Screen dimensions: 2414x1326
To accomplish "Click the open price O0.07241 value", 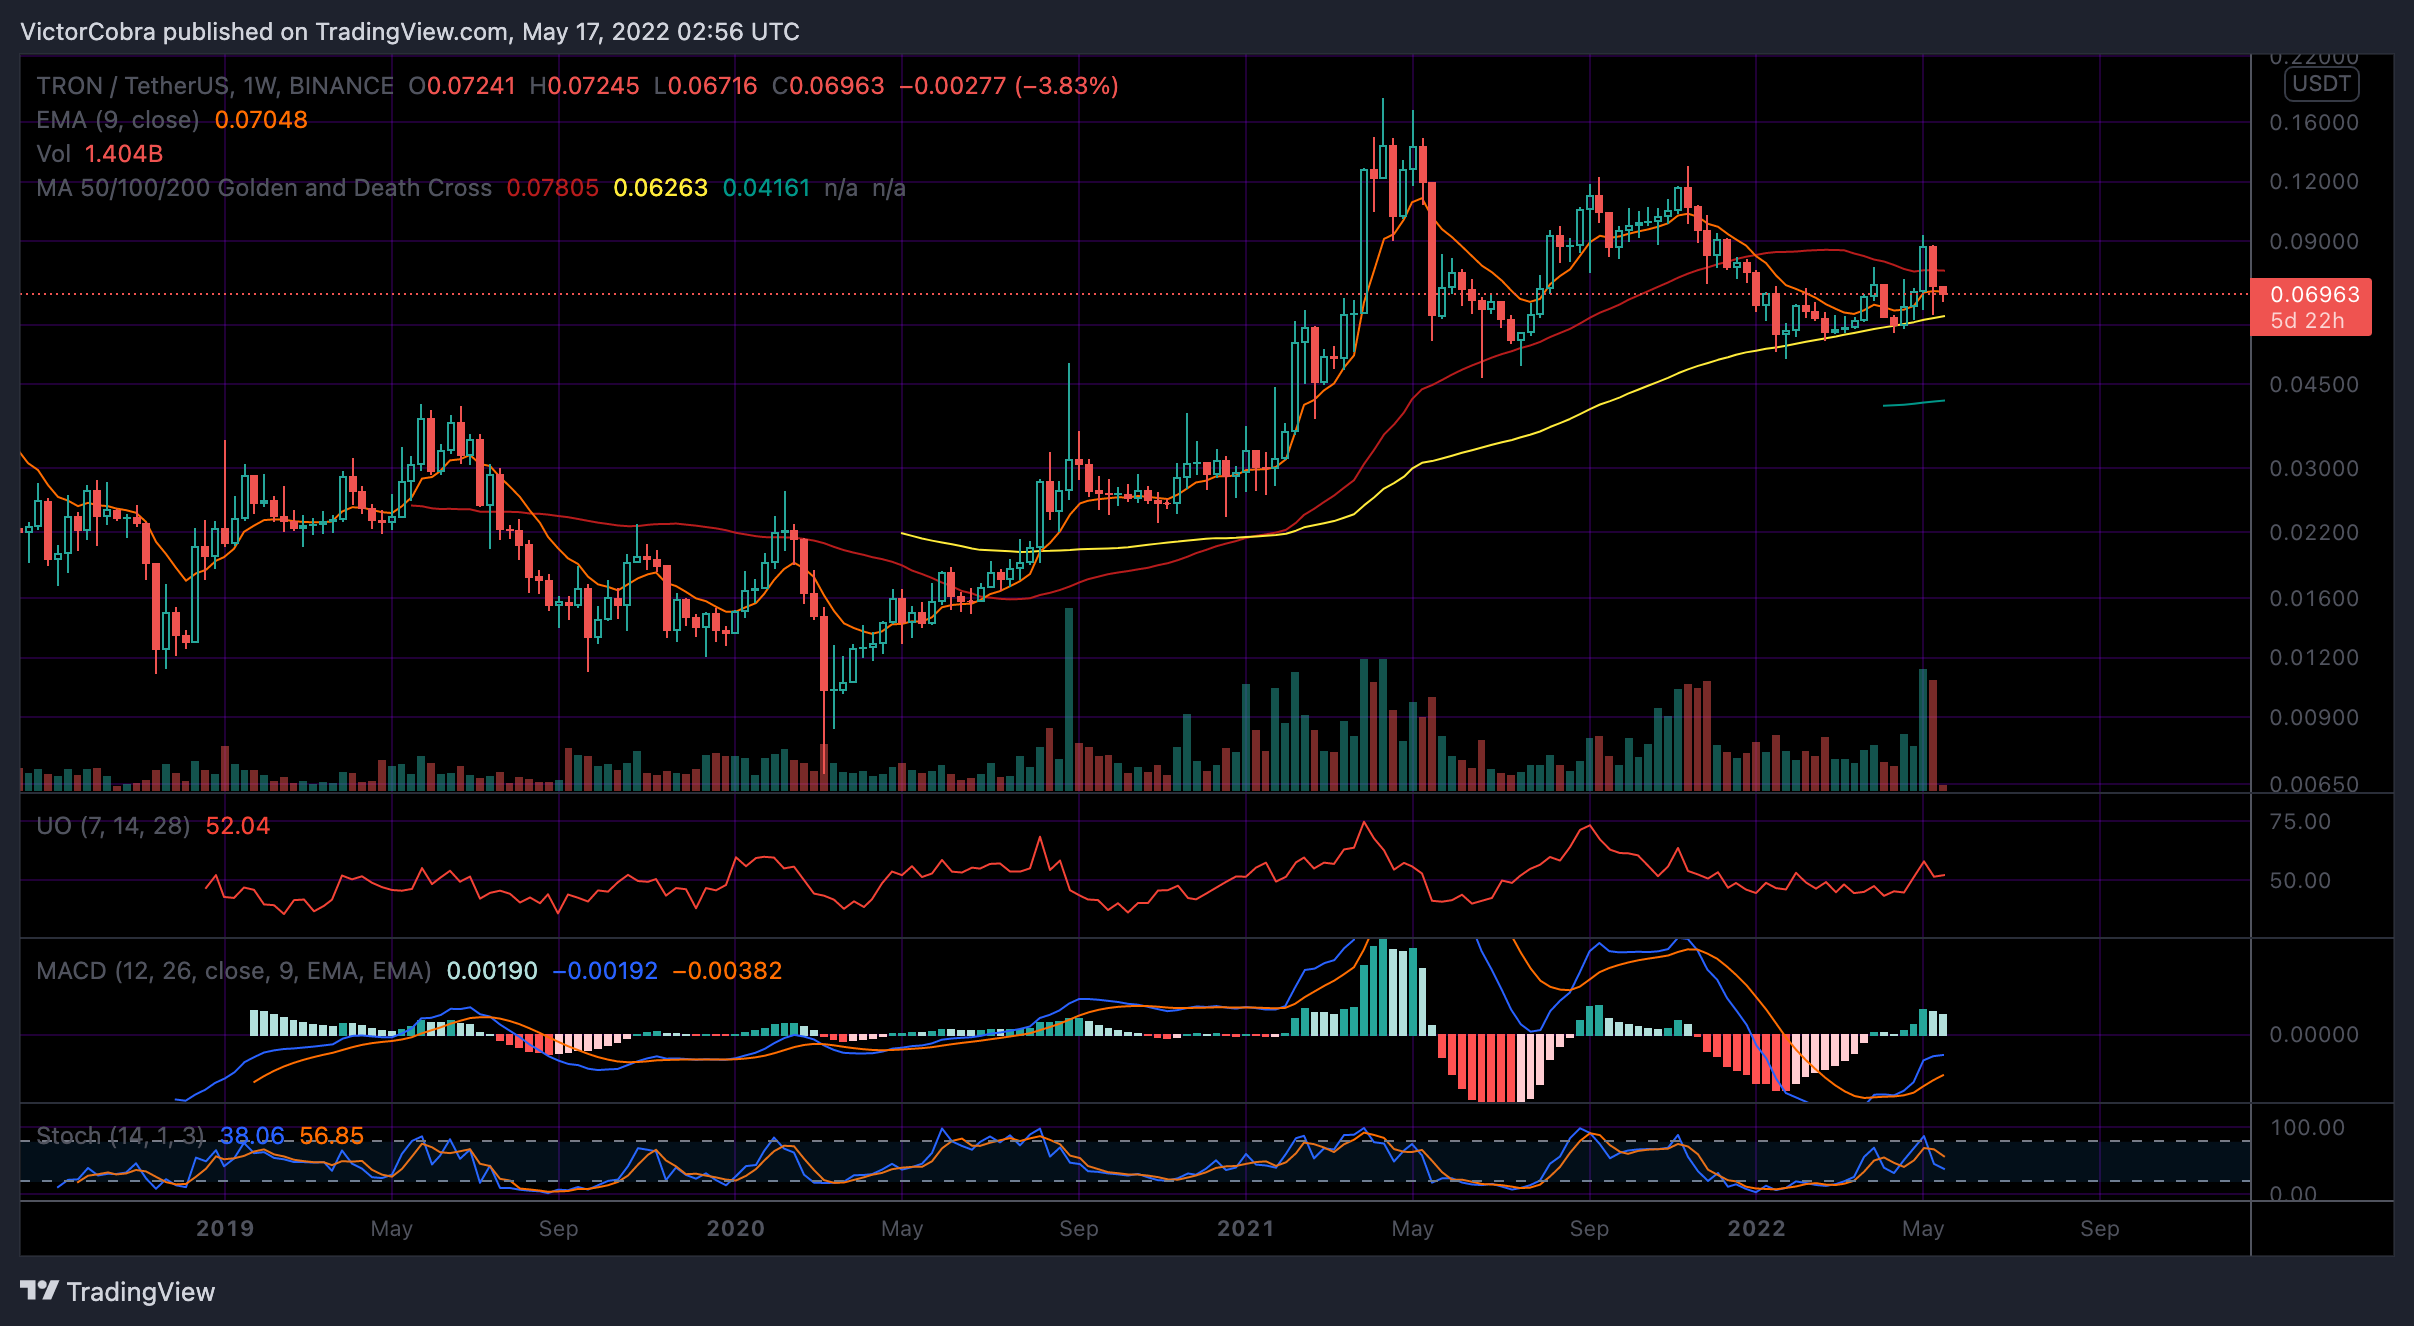I will click(x=462, y=86).
